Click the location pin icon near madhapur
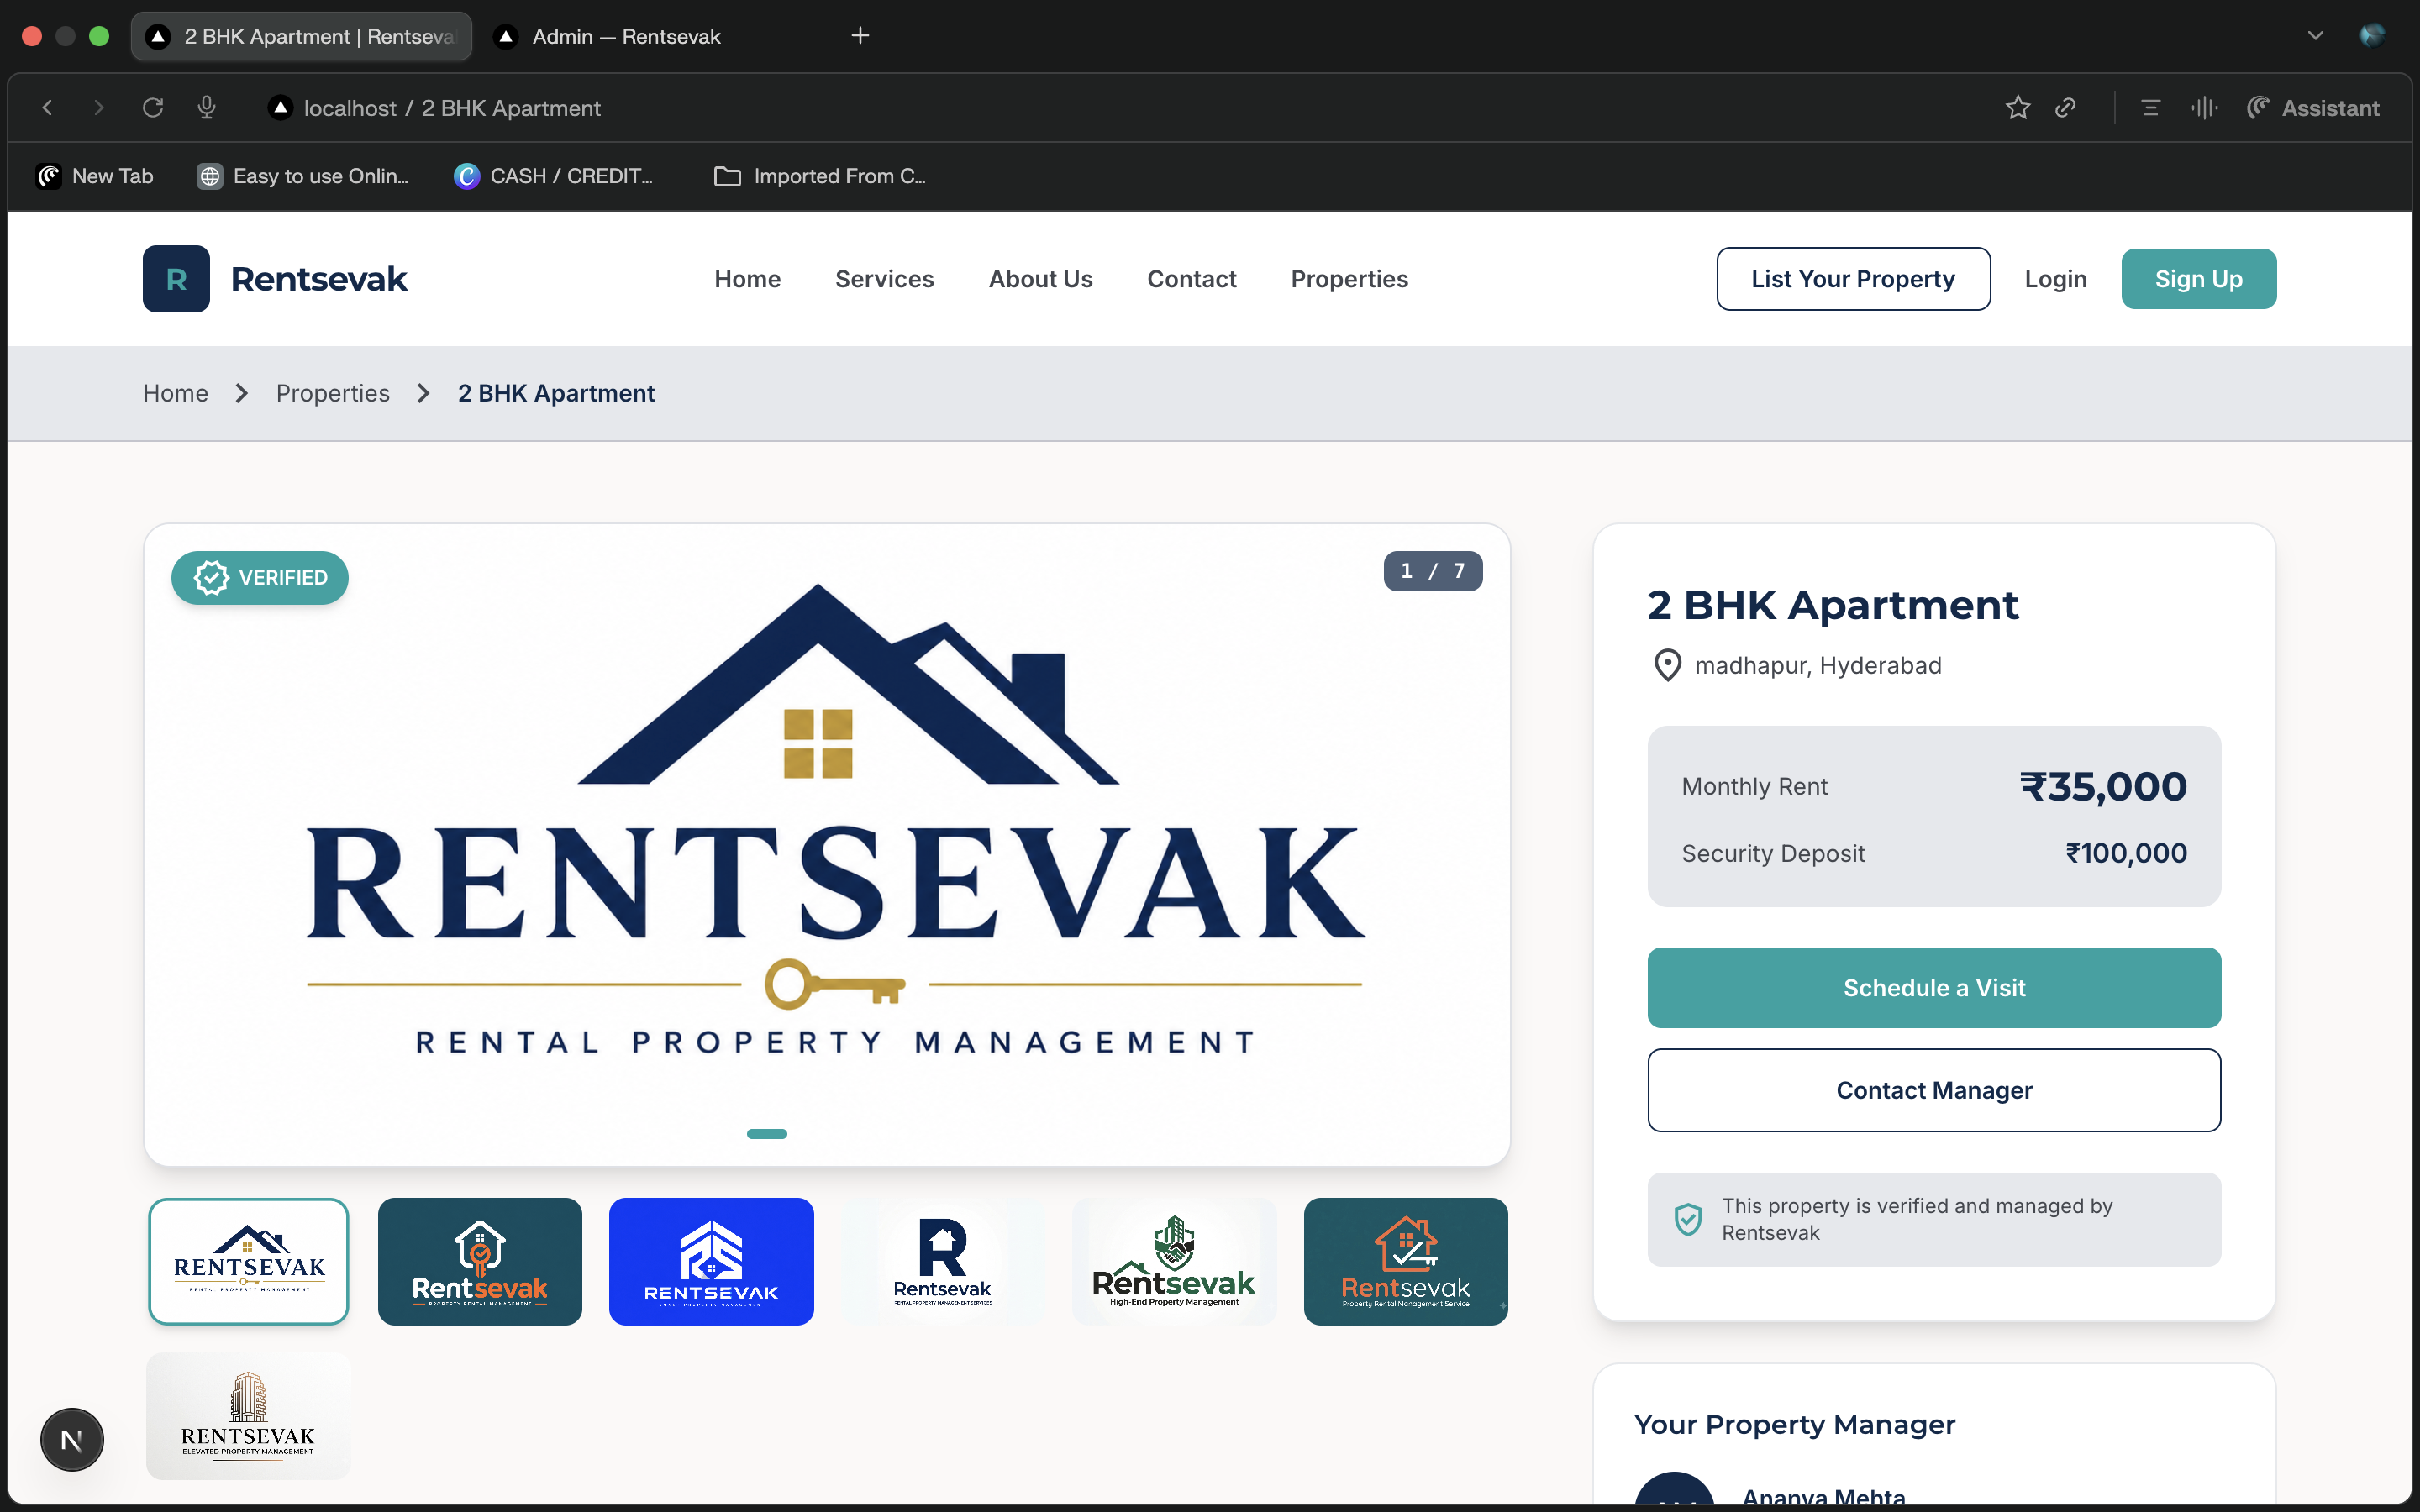The image size is (2420, 1512). click(x=1667, y=665)
